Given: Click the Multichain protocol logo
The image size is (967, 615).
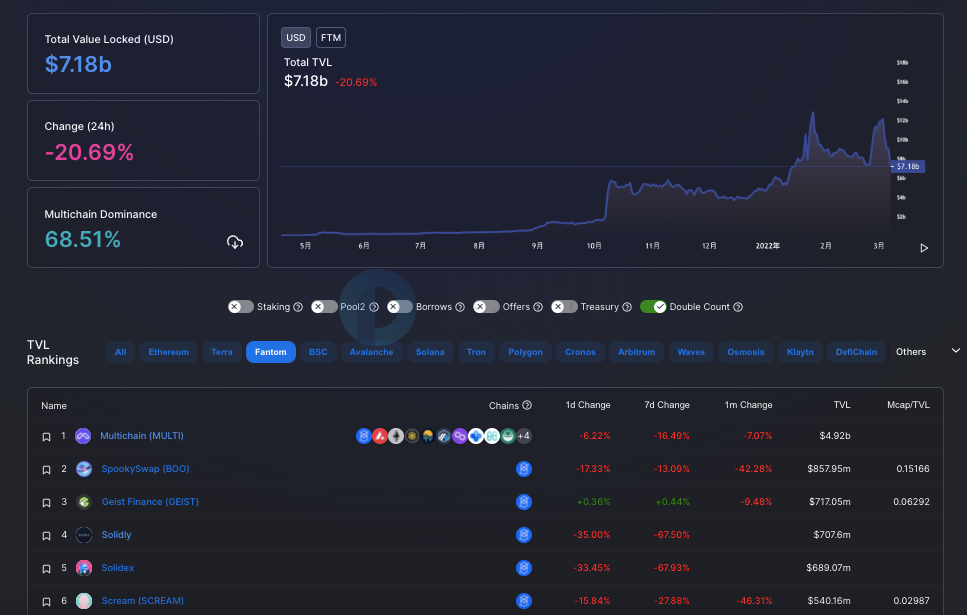Looking at the screenshot, I should pos(83,436).
